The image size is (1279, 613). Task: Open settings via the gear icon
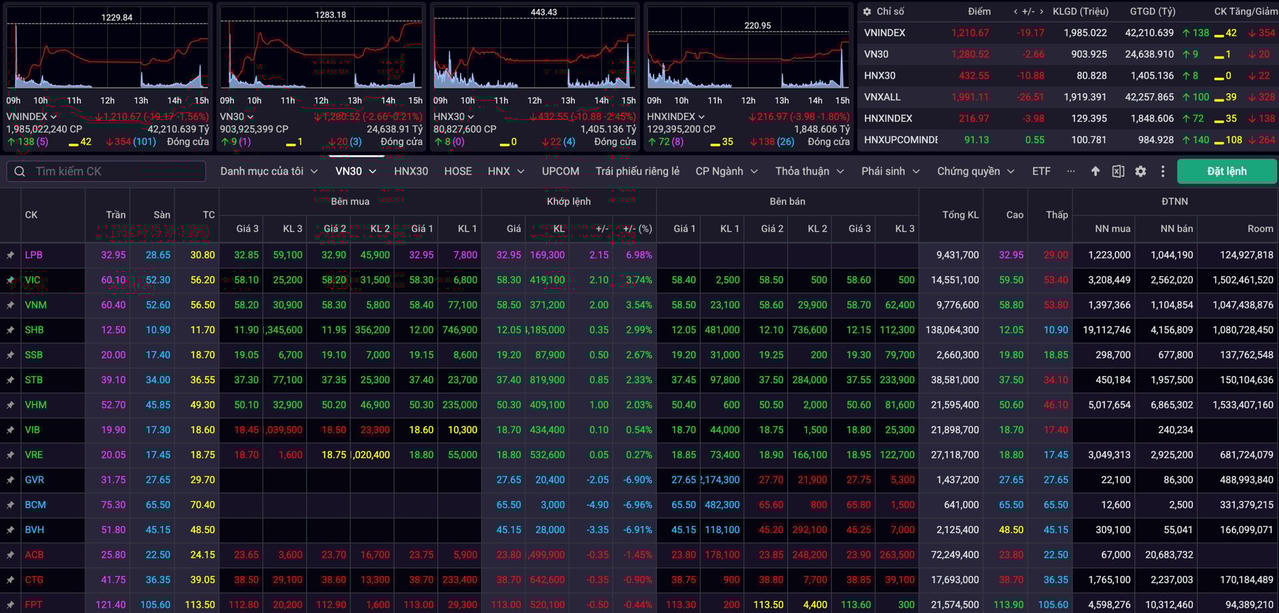click(x=1140, y=171)
